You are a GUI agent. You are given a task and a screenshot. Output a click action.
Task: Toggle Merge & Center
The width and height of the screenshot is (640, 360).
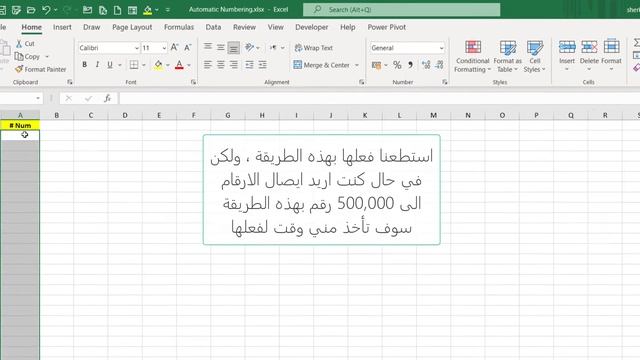pos(322,65)
